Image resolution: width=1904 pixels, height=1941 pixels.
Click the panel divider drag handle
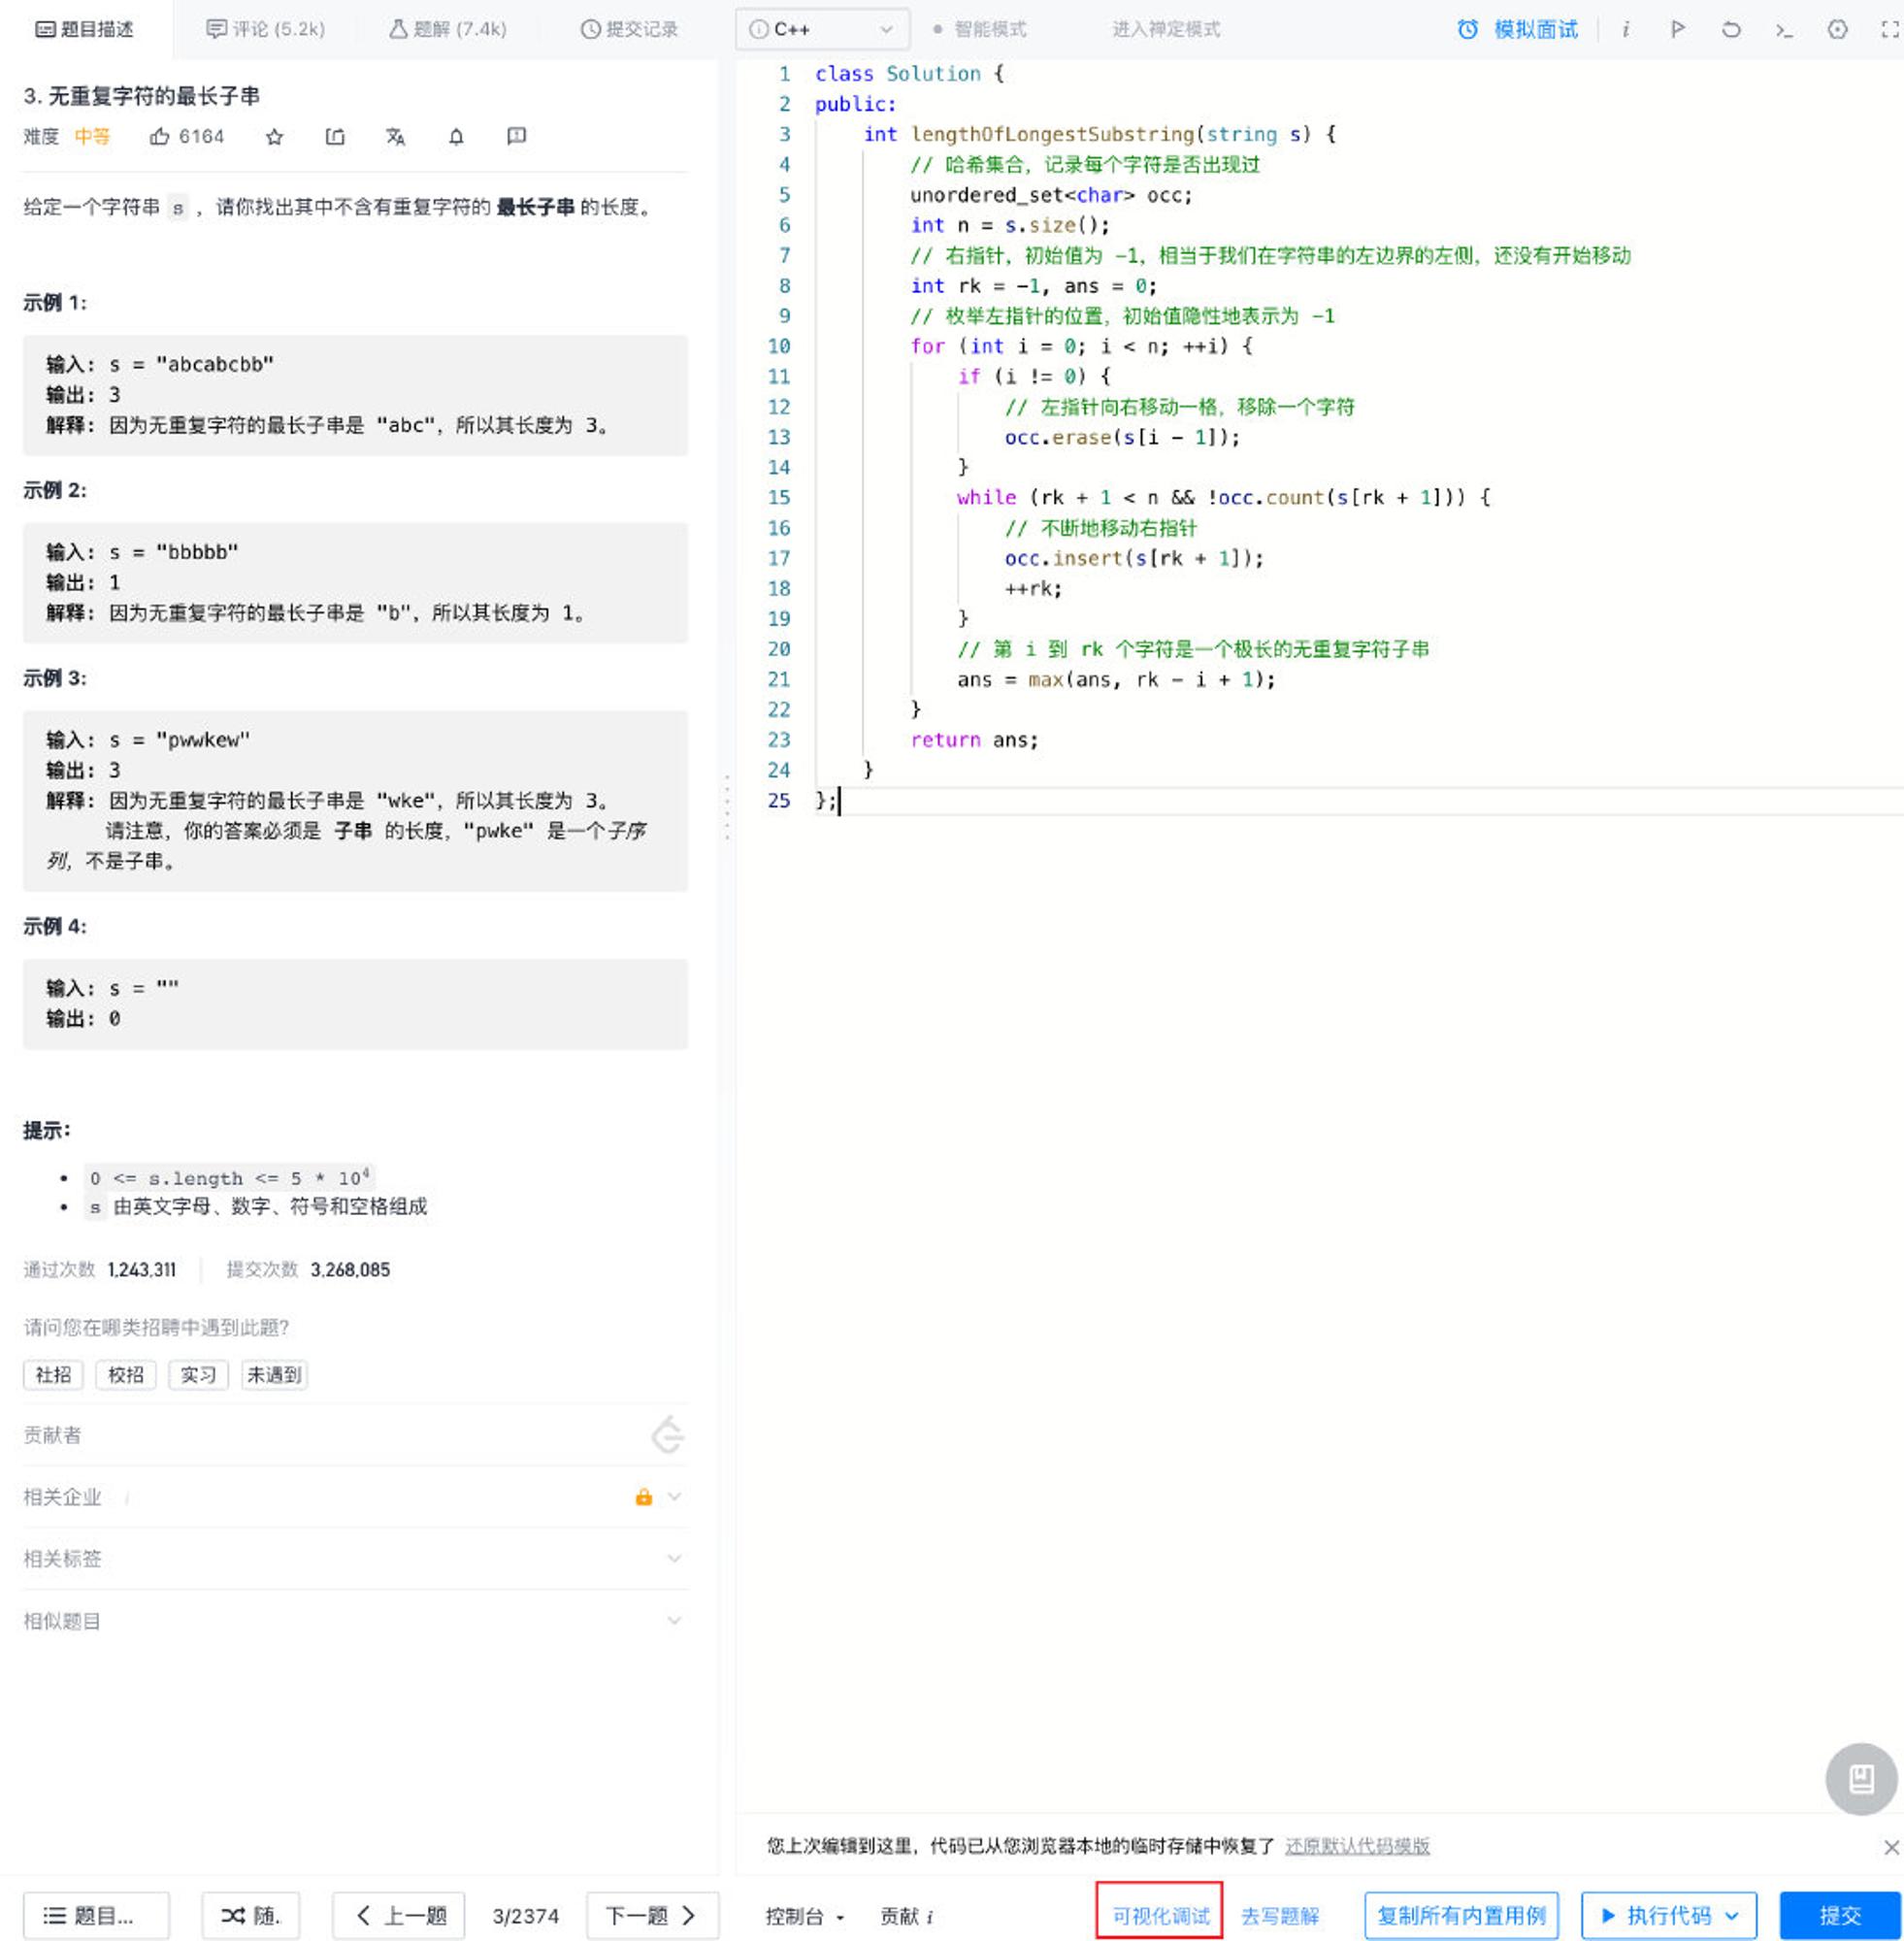[x=727, y=806]
